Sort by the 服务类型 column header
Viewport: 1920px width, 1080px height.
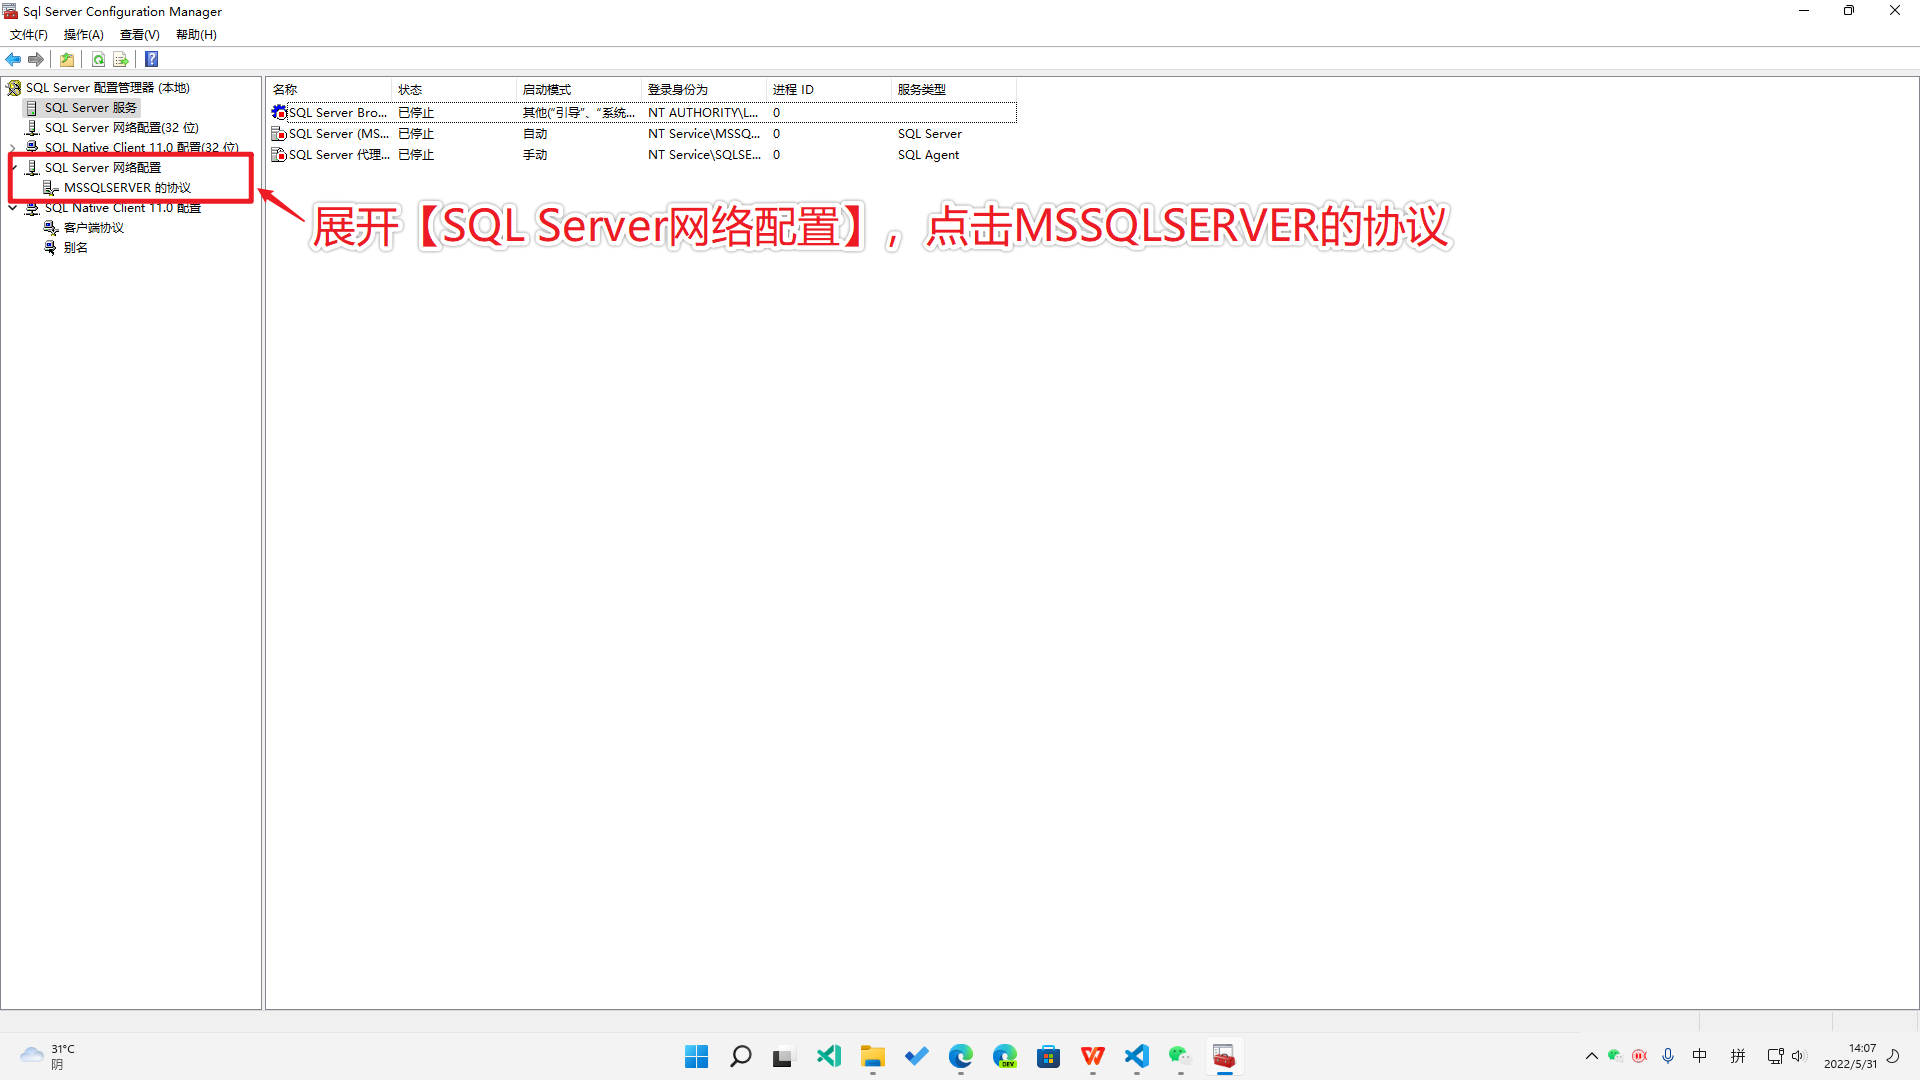(x=954, y=89)
